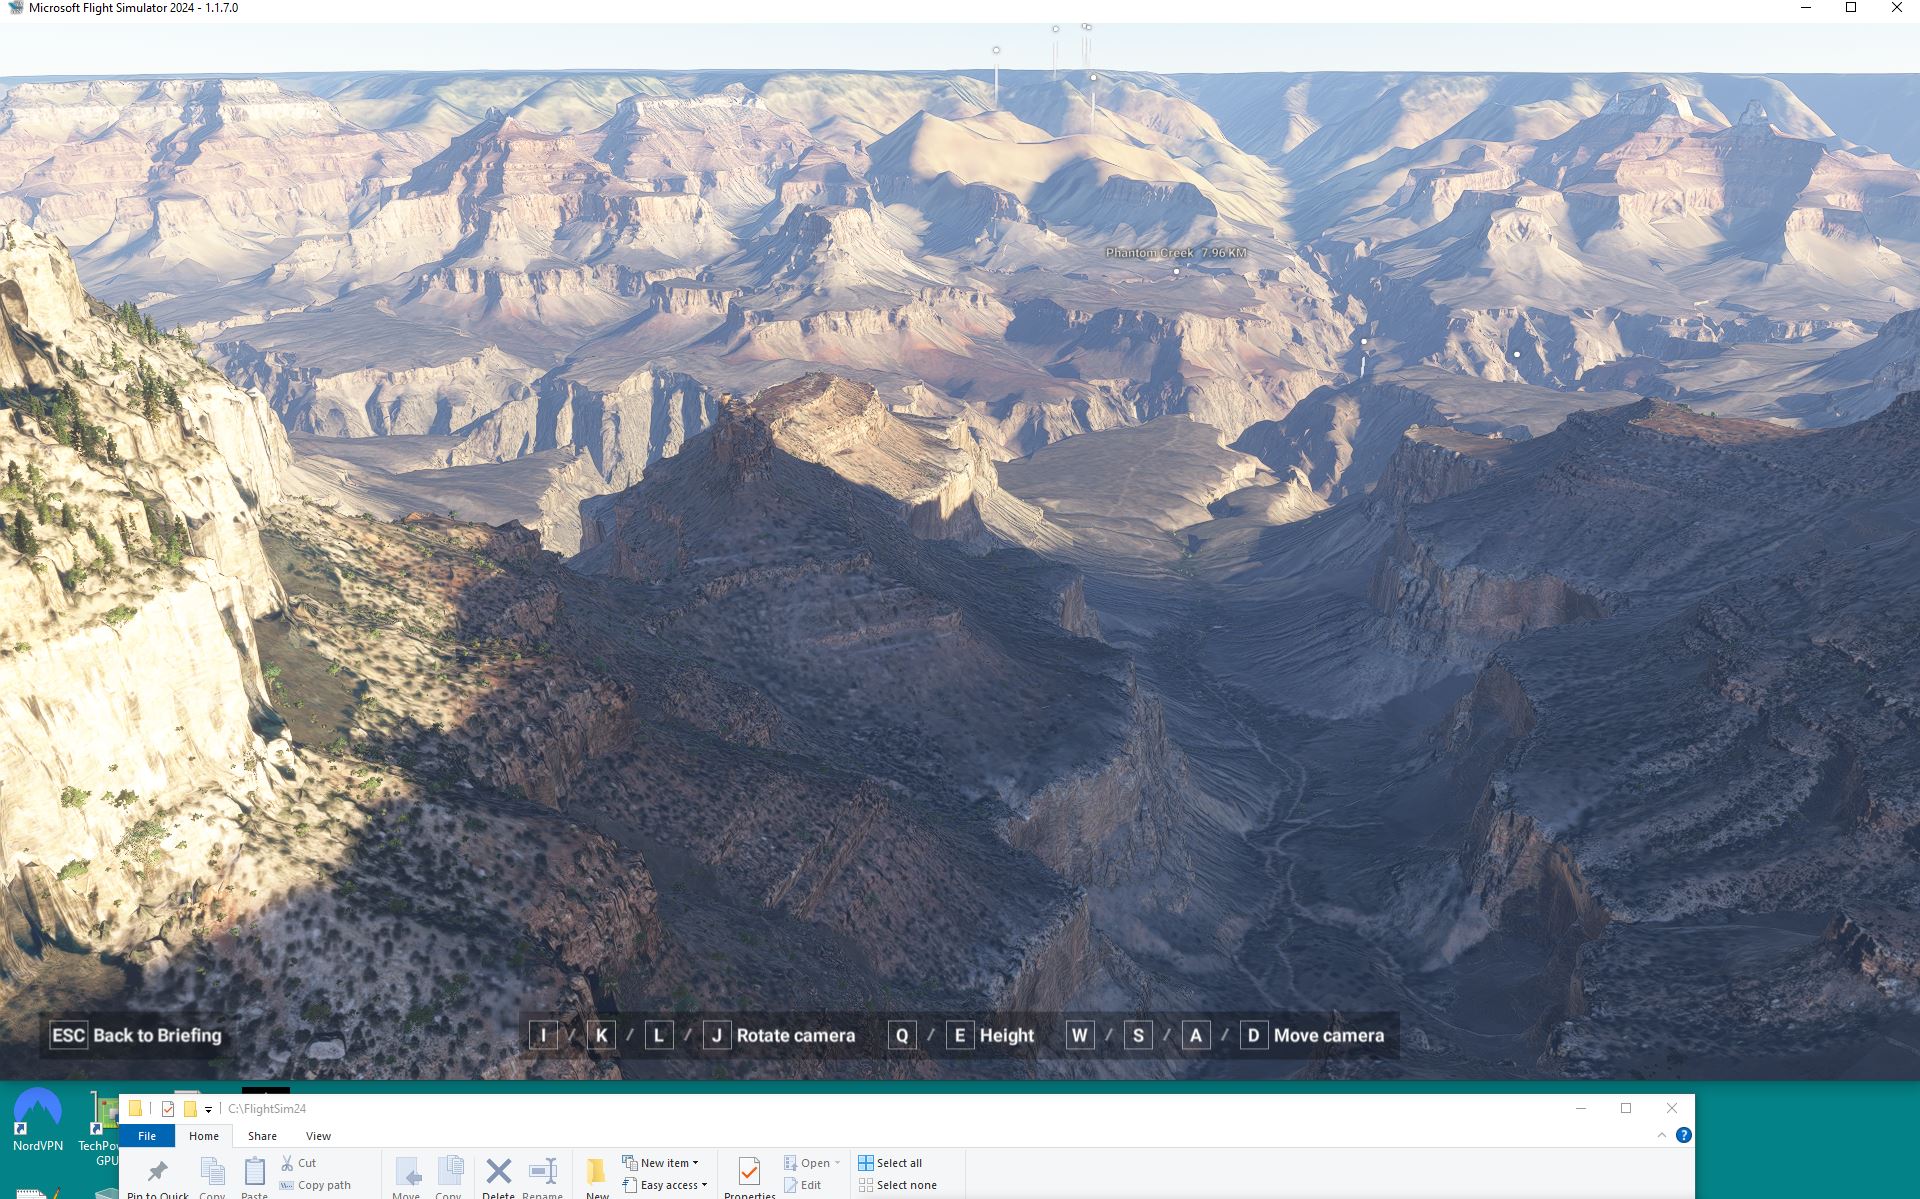Delete selection with the red X icon
The width and height of the screenshot is (1920, 1199).
click(498, 1172)
